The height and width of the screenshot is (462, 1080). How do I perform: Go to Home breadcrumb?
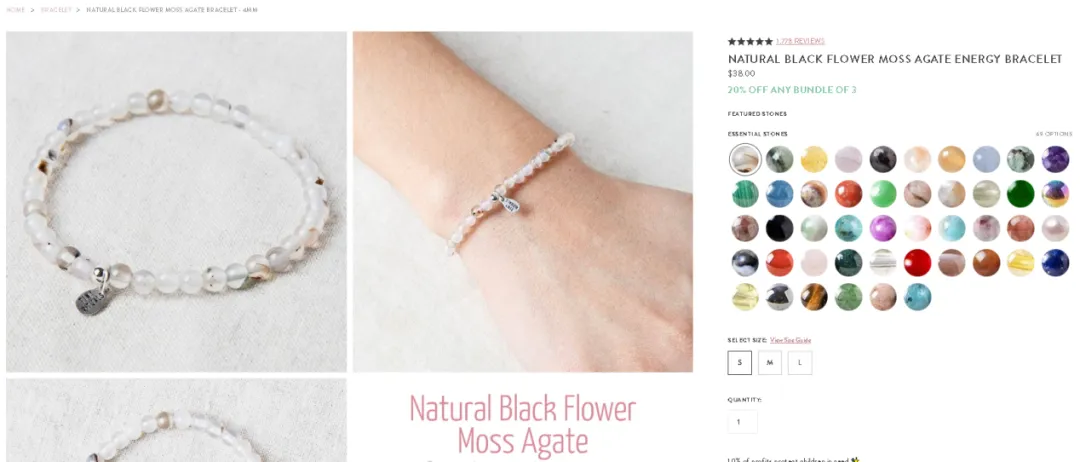point(15,10)
